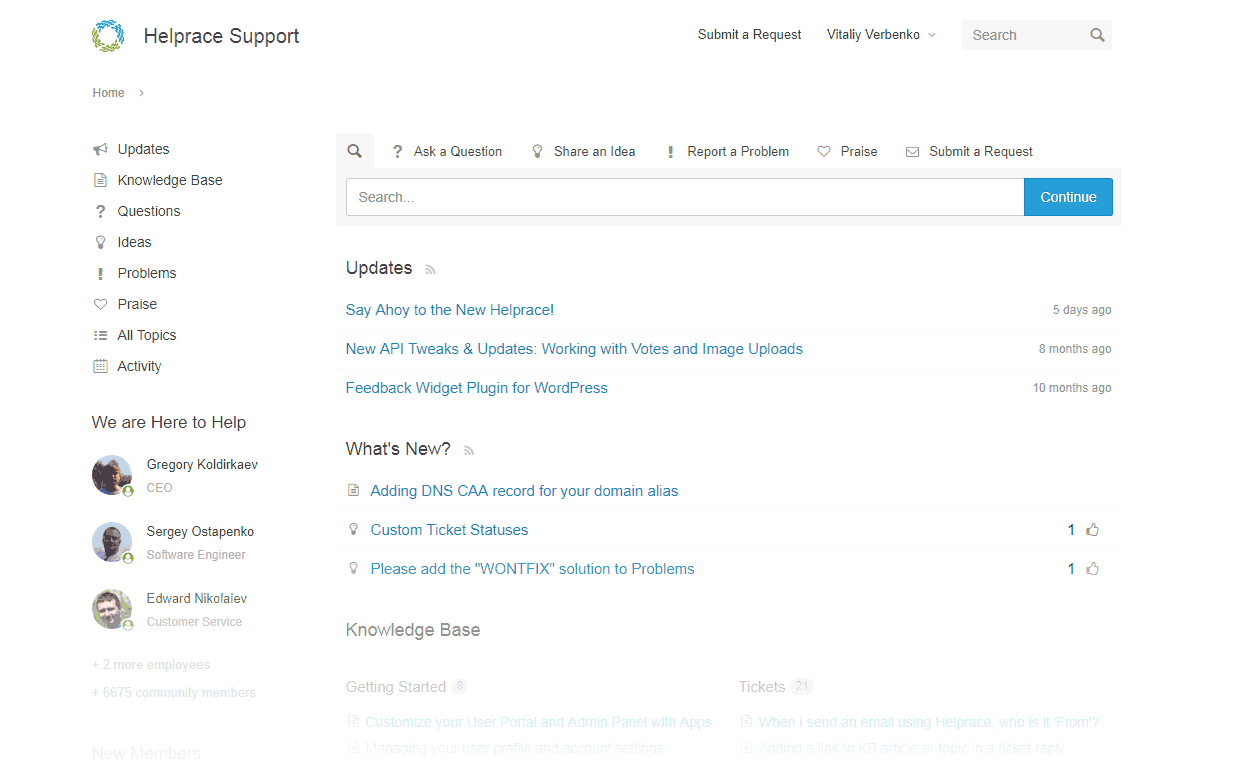Upvote the WONTFIX solution idea
This screenshot has width=1234, height=775.
tap(1092, 569)
